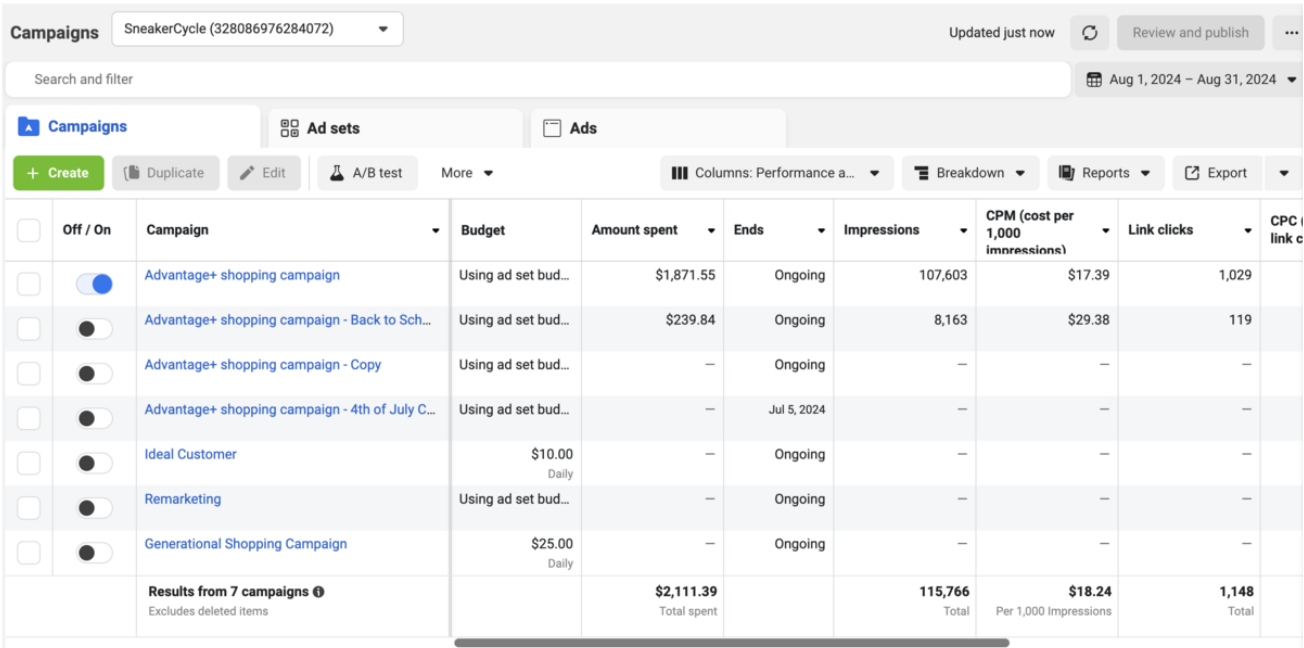1304x648 pixels.
Task: Open the Generational Shopping Campaign link
Action: click(x=245, y=543)
